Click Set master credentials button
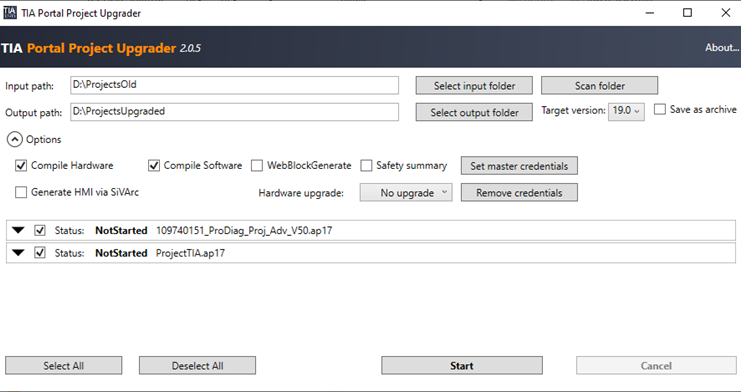 click(519, 166)
